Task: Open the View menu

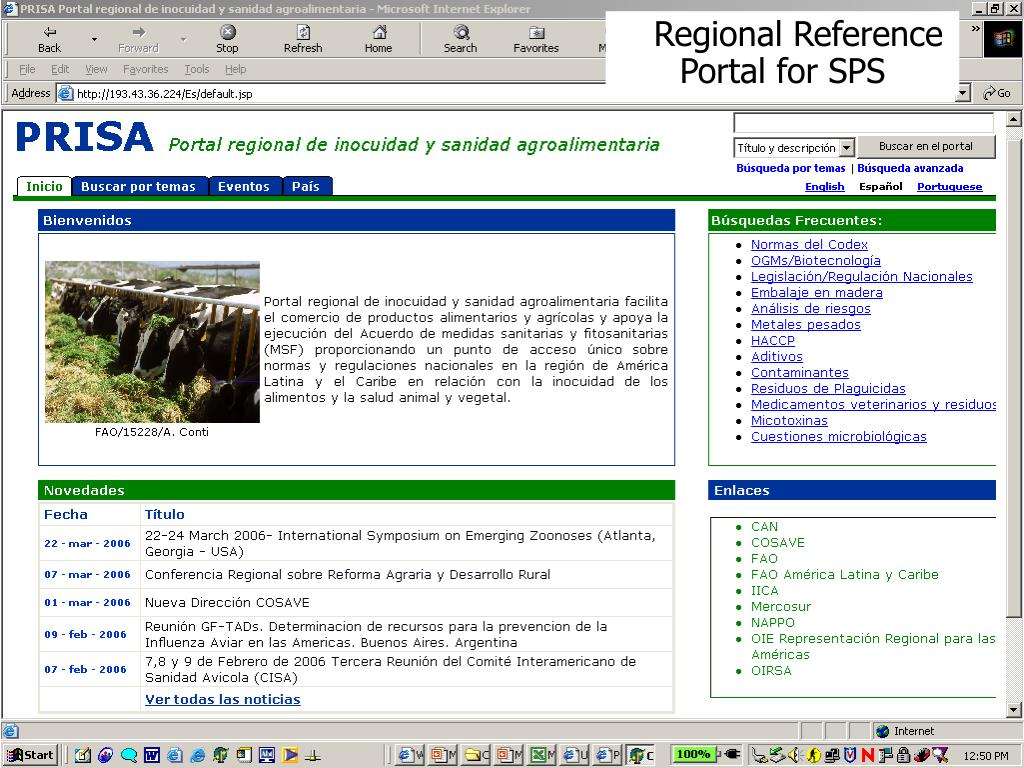Action: 96,69
